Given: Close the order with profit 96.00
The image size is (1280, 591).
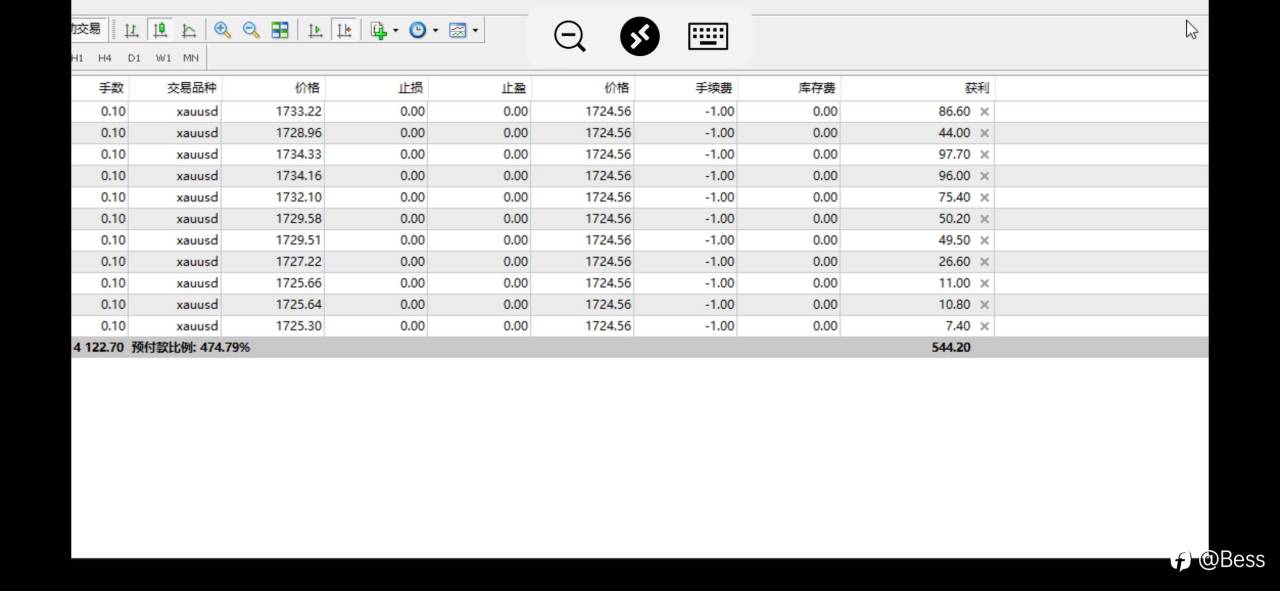Looking at the screenshot, I should [984, 176].
